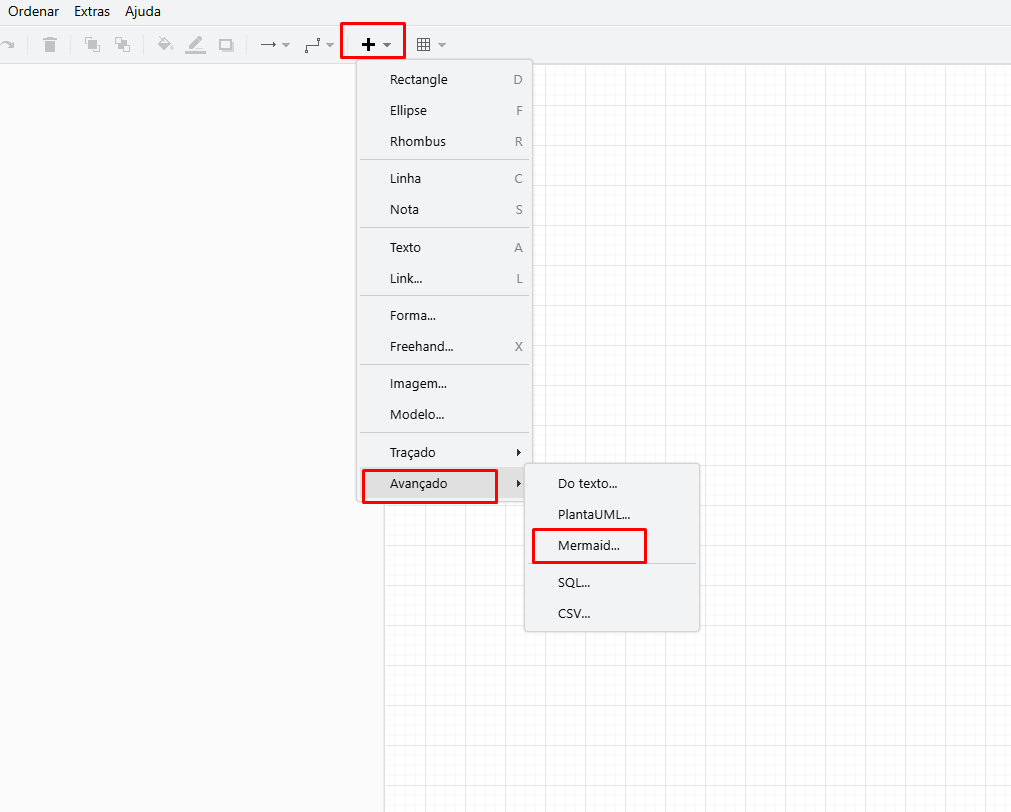Open the Ajuda menu
This screenshot has height=812, width=1011.
[143, 12]
